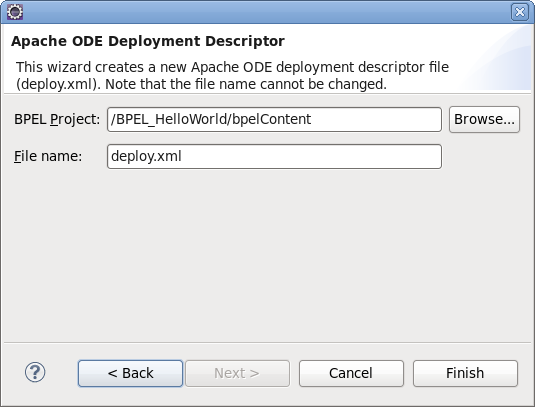Place cursor in /BPEL_HelloWorld/bpelContent text
The height and width of the screenshot is (407, 535).
[x=211, y=119]
